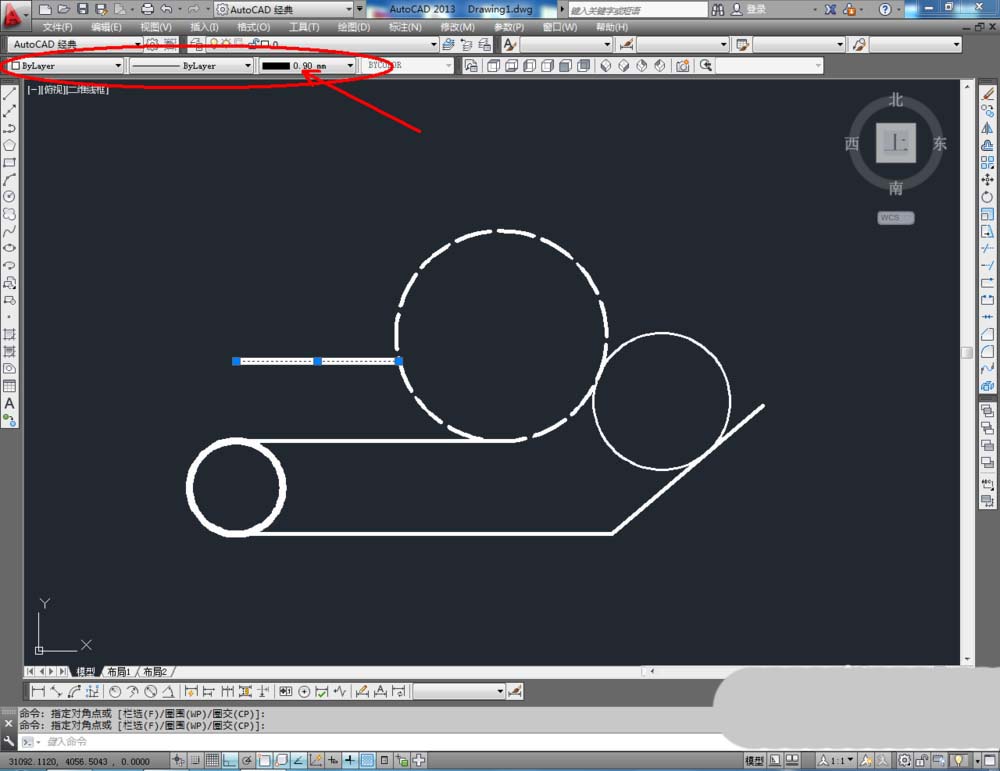Toggle Object Snap in the status bar

(264, 760)
